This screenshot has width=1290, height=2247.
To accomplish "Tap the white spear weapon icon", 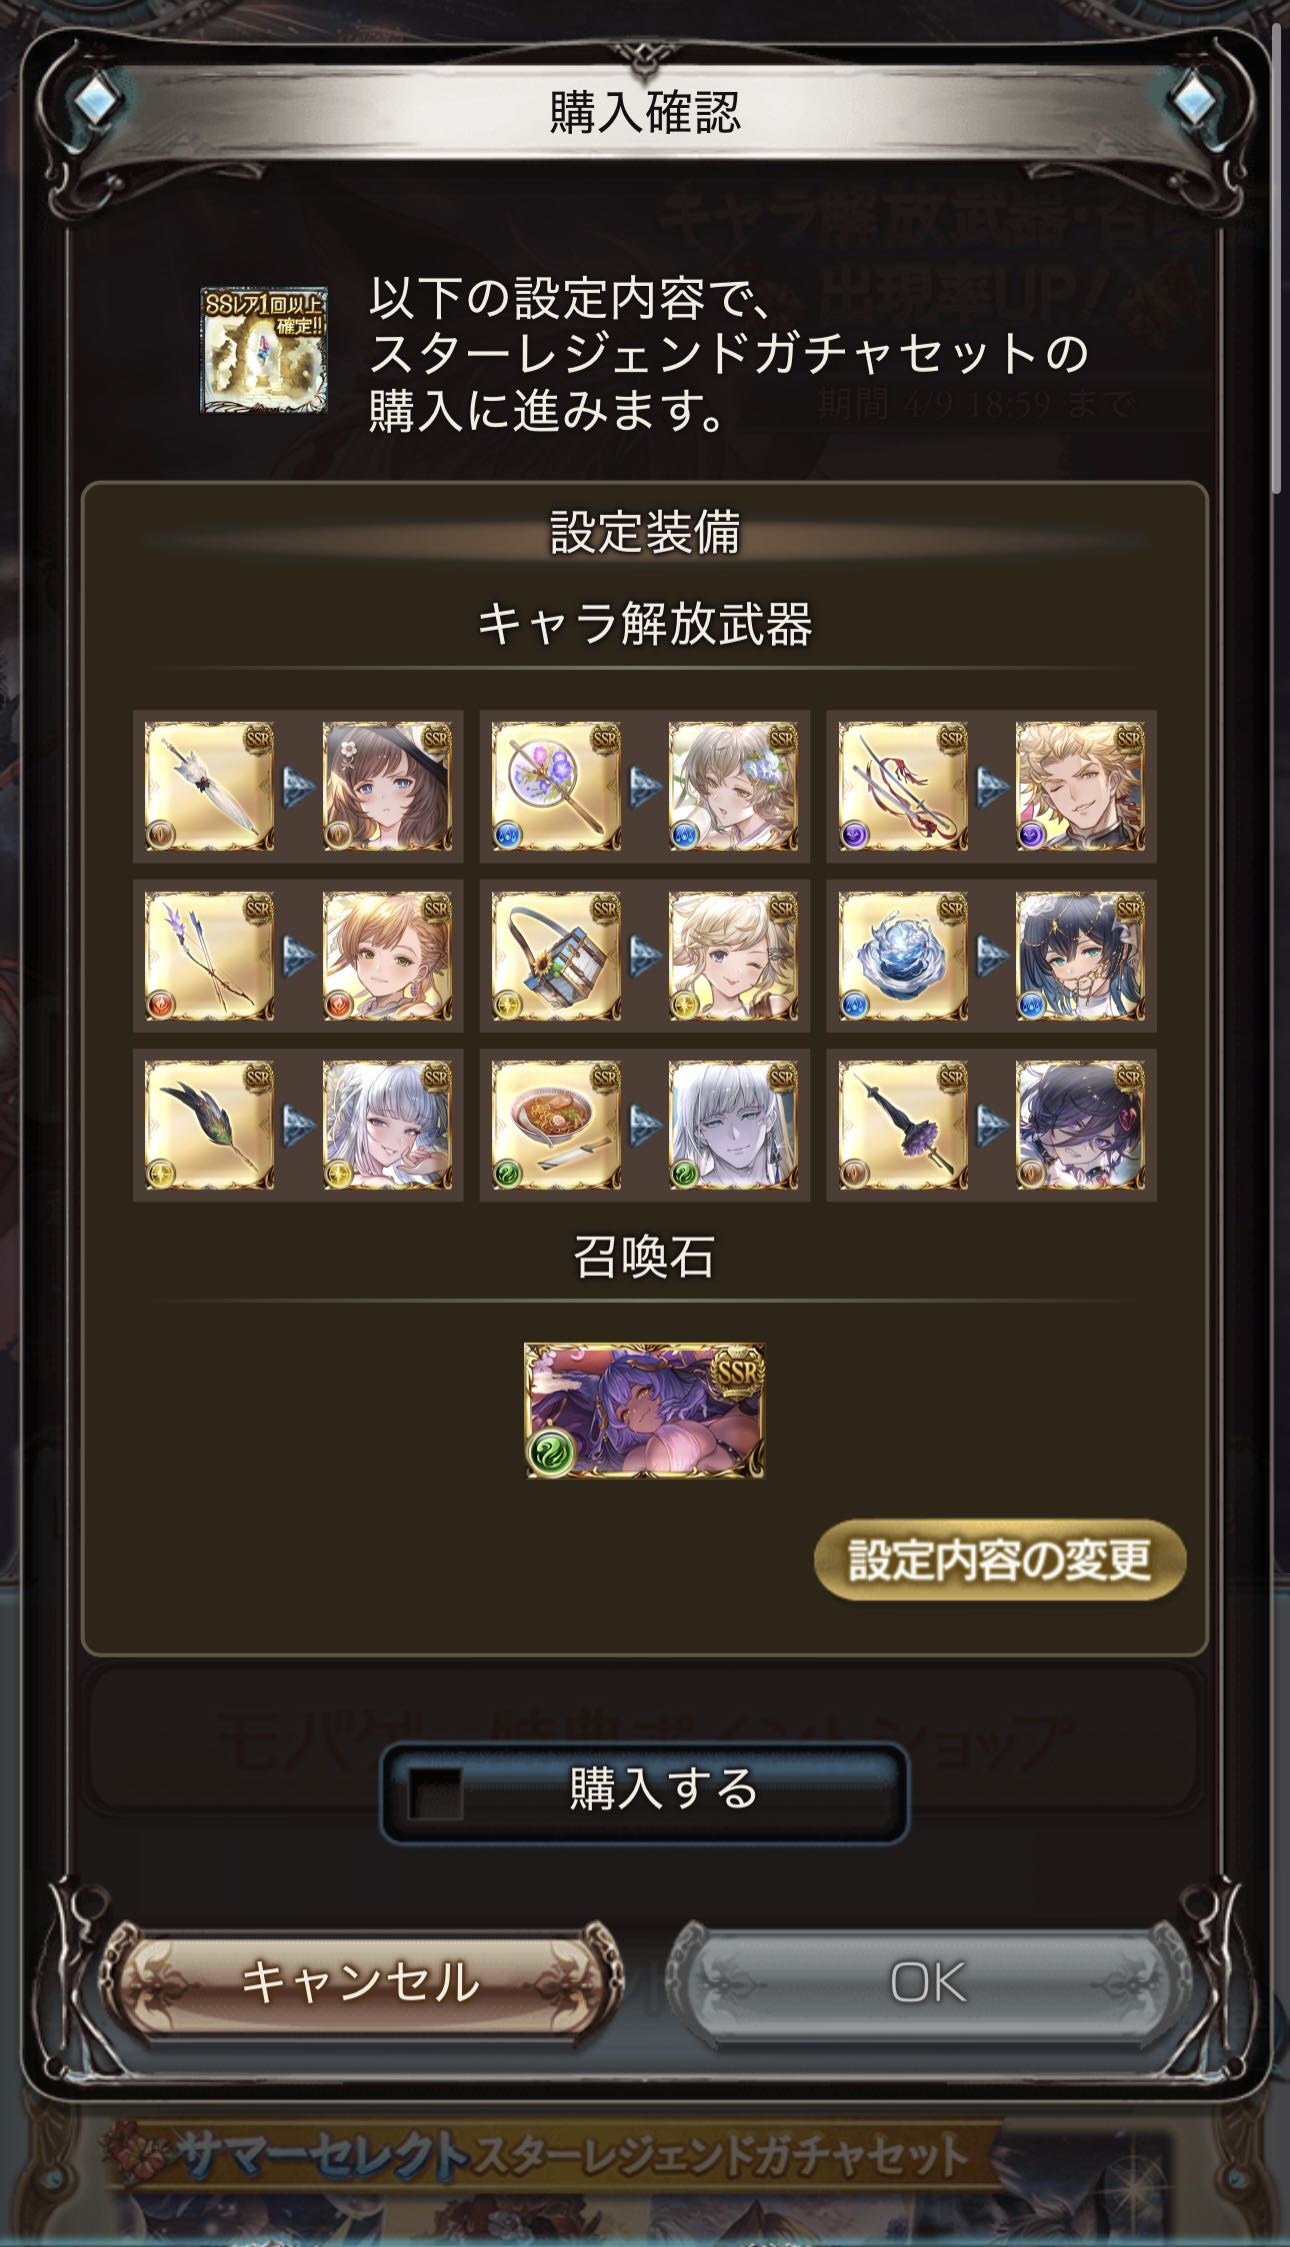I will click(x=209, y=787).
